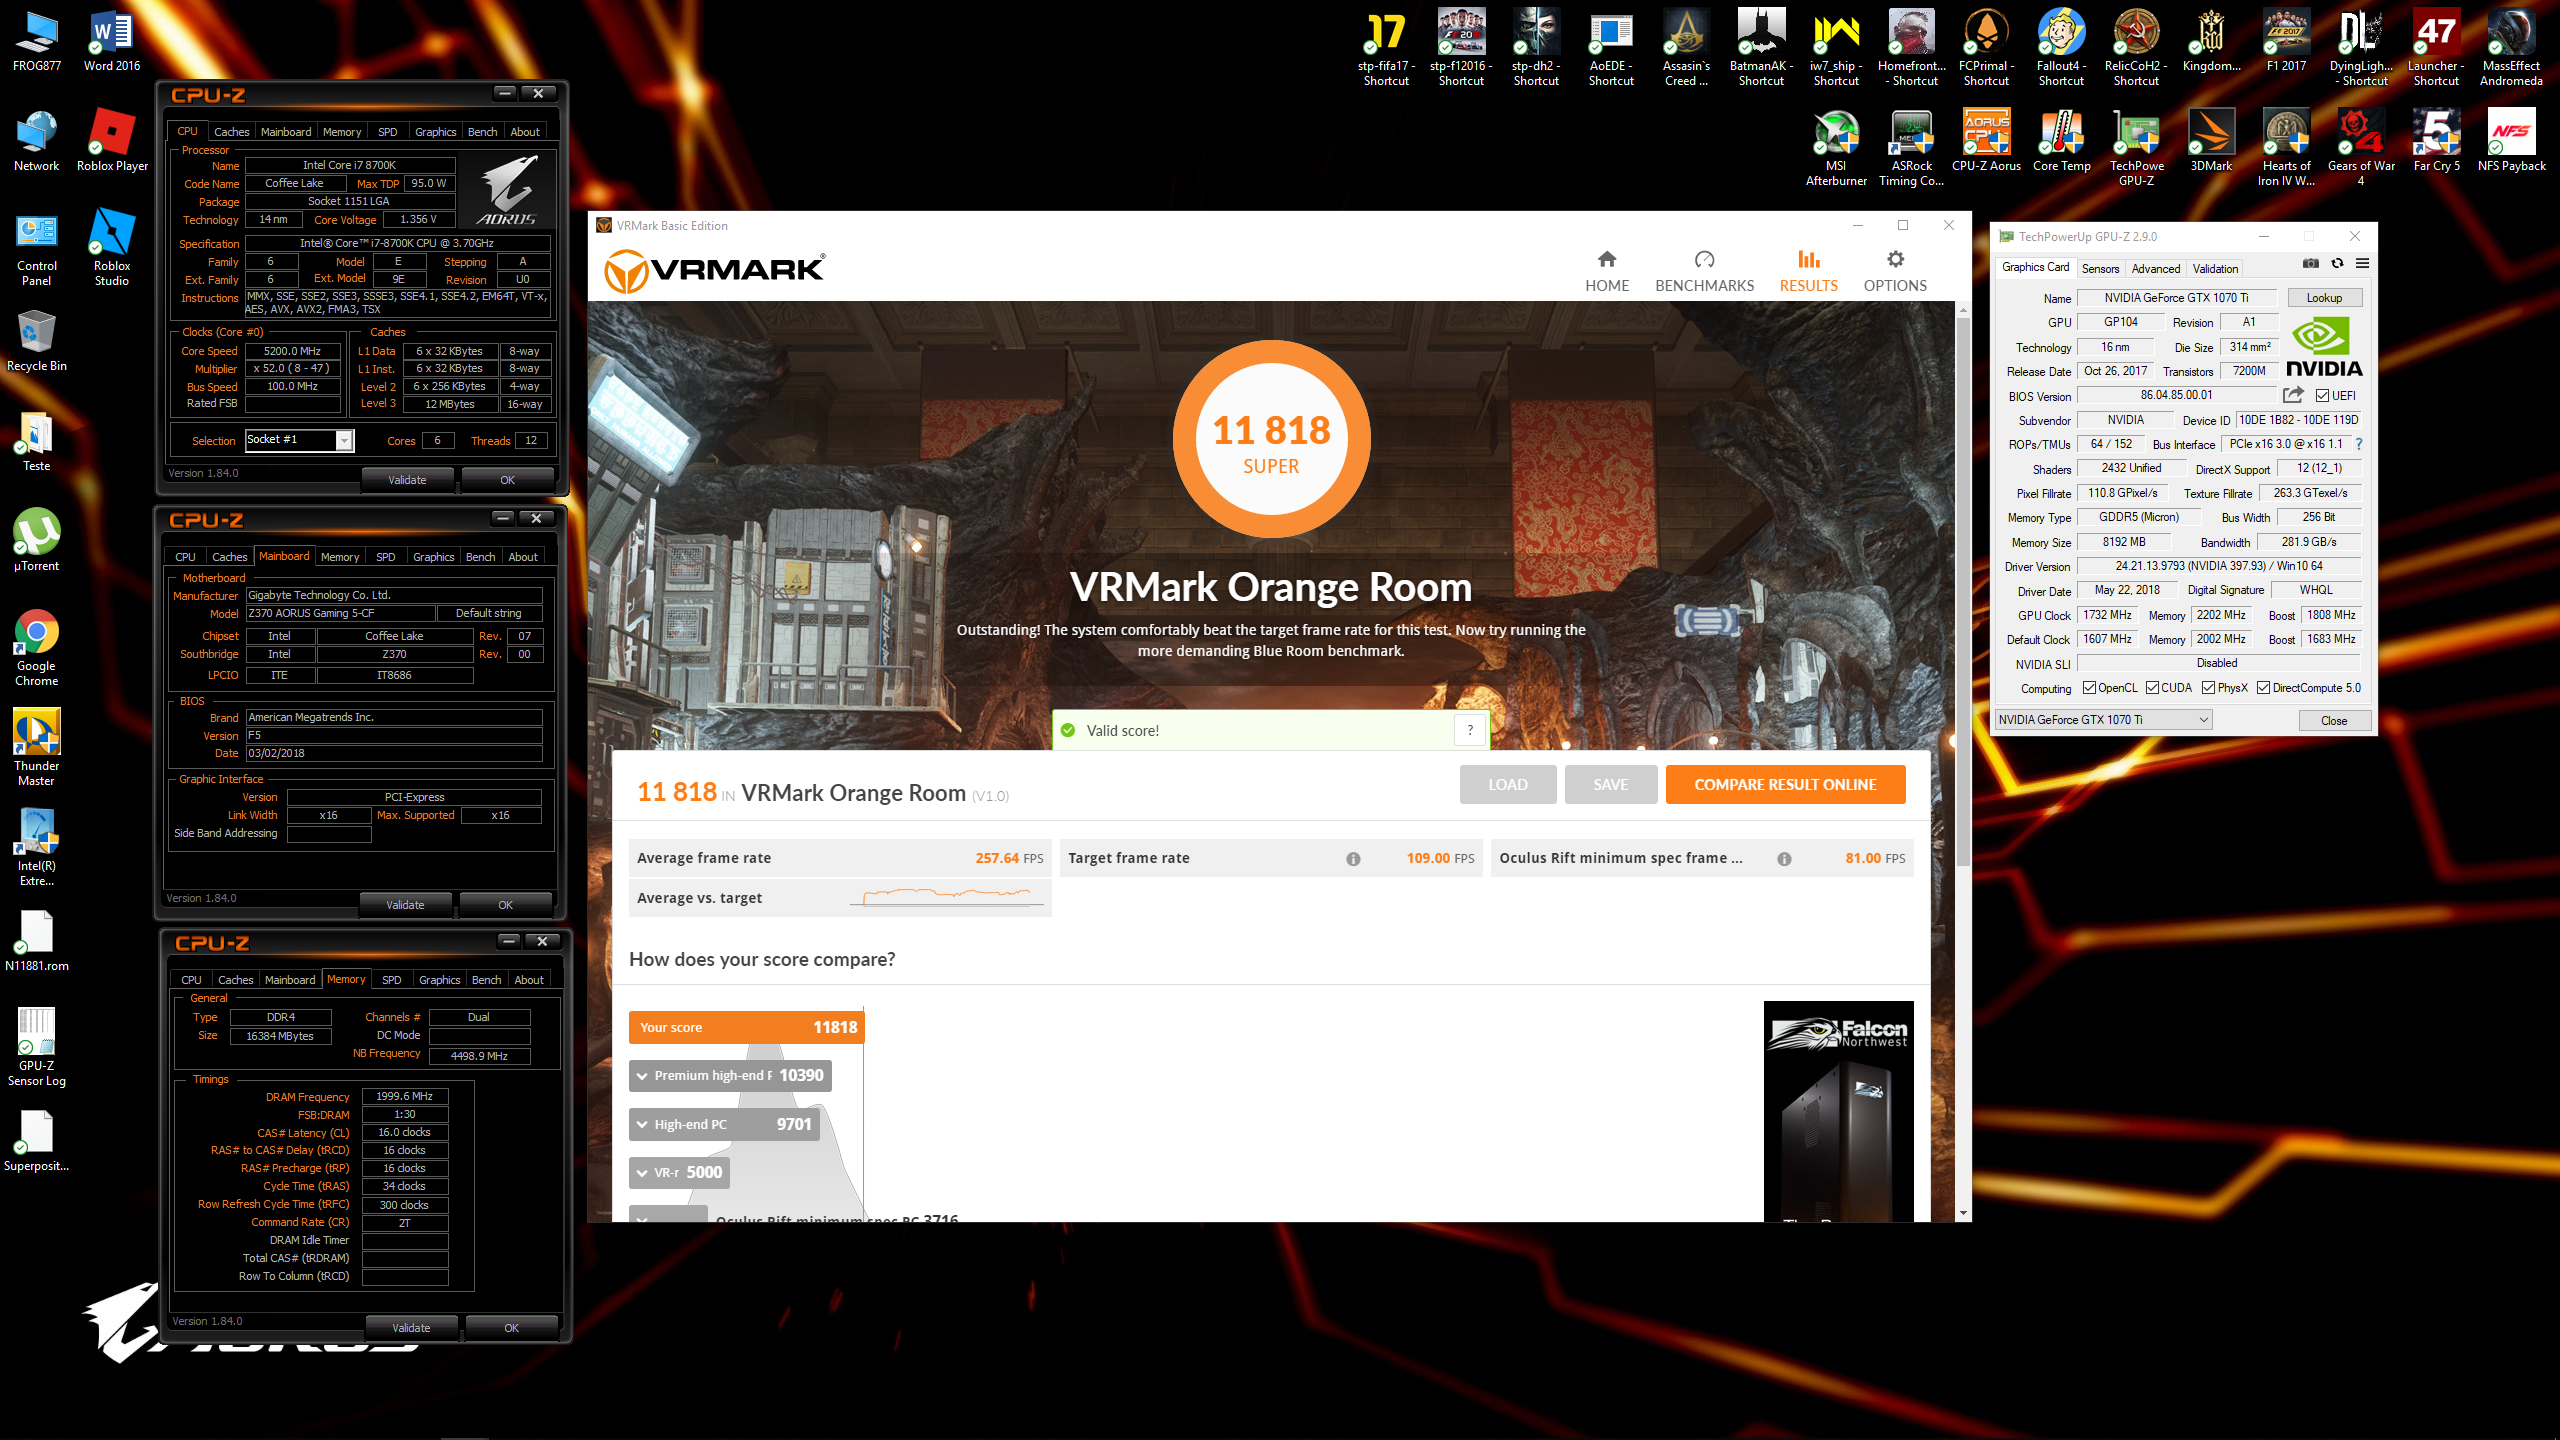Click the LOAD button in VRMark

pyautogui.click(x=1507, y=784)
